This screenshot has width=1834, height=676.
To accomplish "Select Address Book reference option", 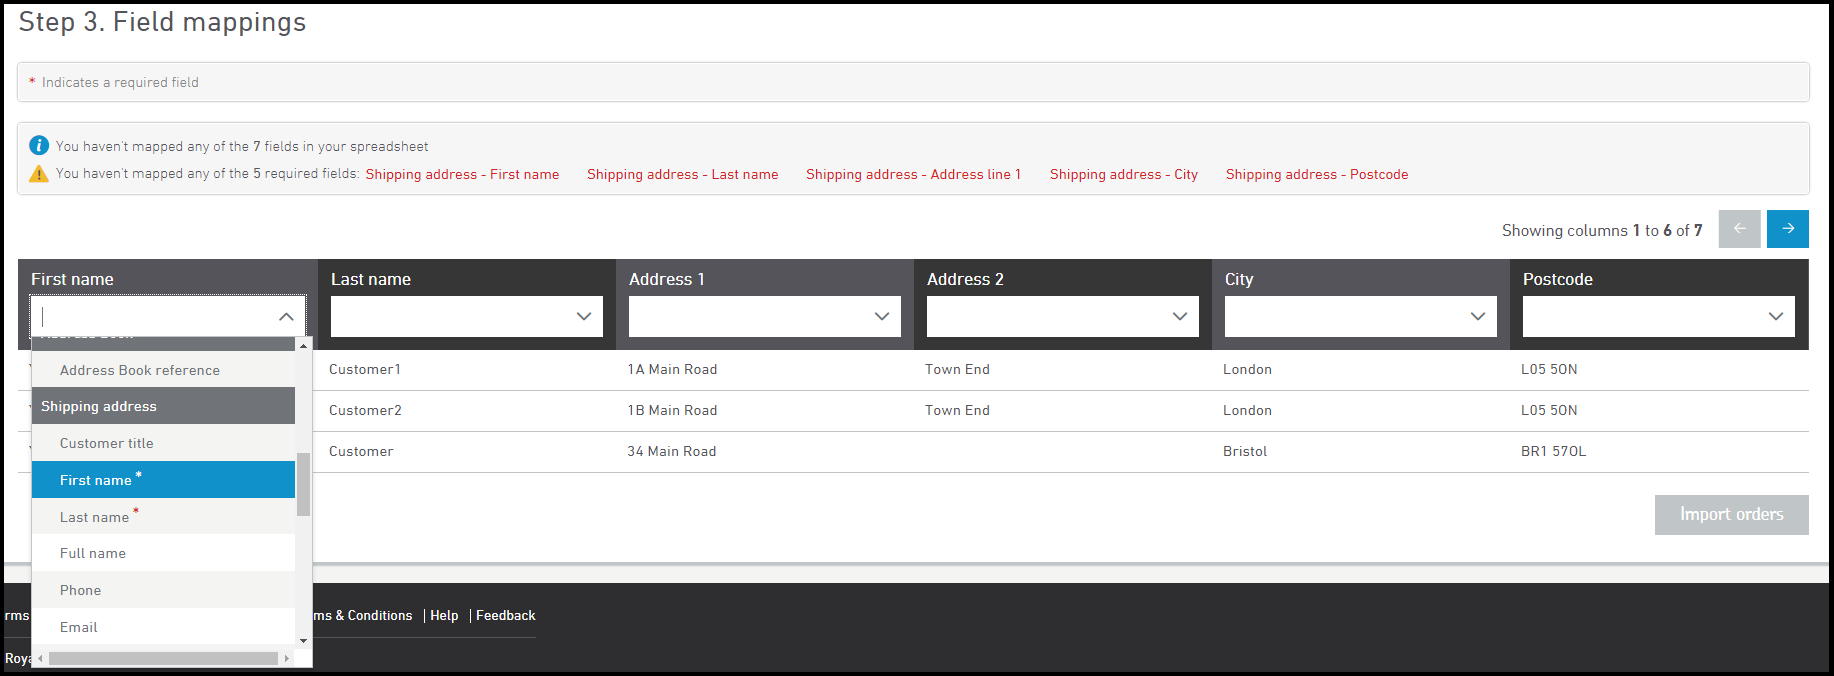I will 164,370.
